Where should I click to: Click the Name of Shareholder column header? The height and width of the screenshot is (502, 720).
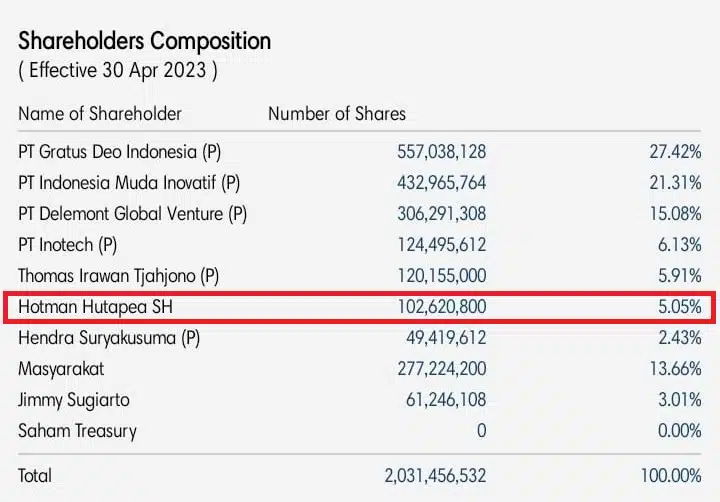point(100,113)
